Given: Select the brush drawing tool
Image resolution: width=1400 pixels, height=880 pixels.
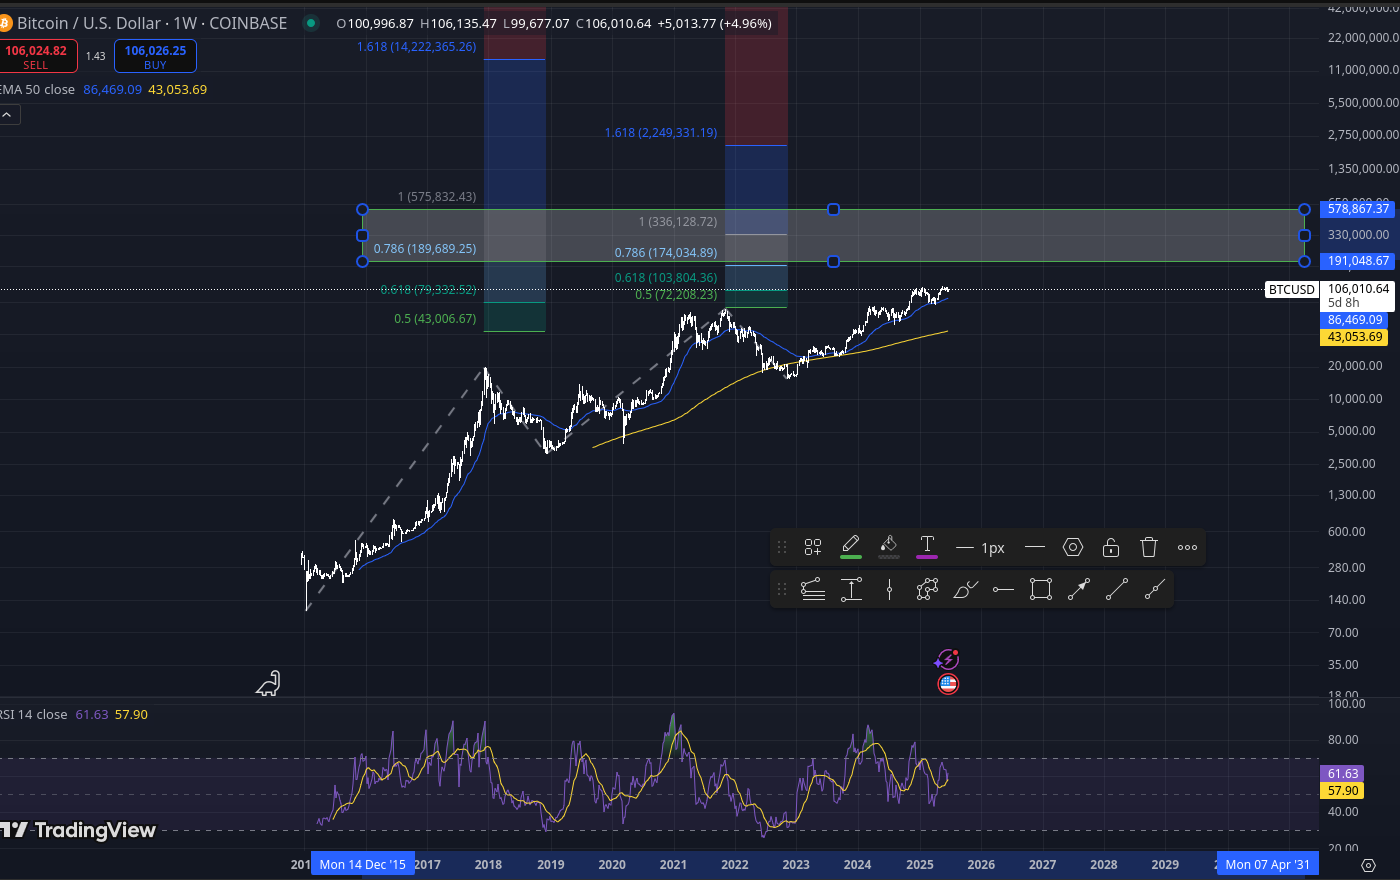Looking at the screenshot, I should [965, 590].
